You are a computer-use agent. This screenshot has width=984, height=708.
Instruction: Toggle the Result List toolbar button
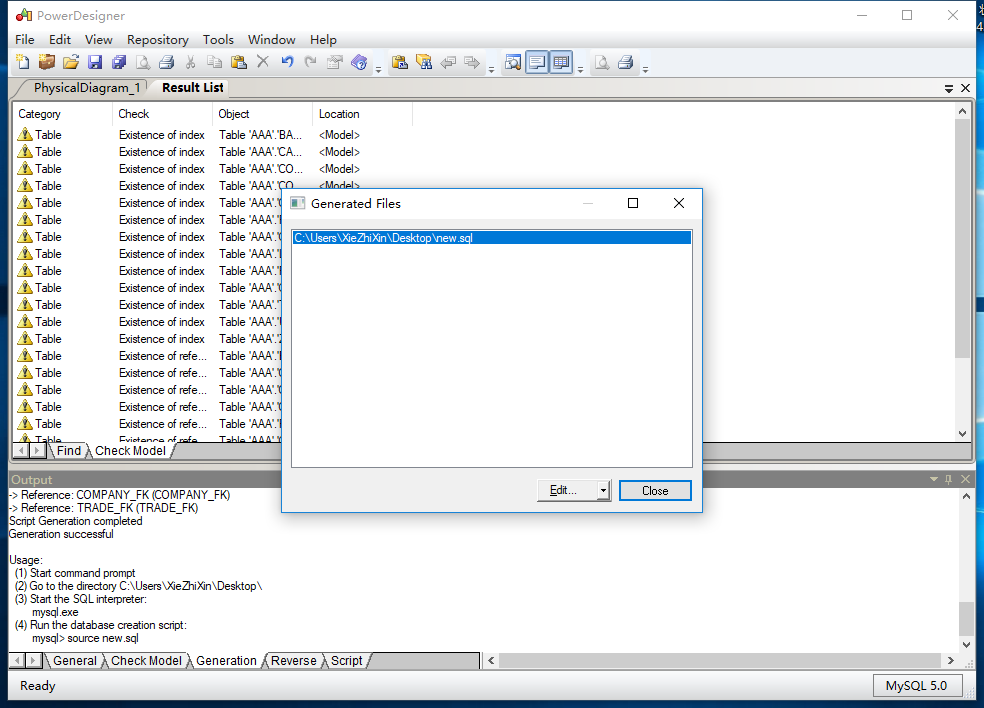[561, 62]
